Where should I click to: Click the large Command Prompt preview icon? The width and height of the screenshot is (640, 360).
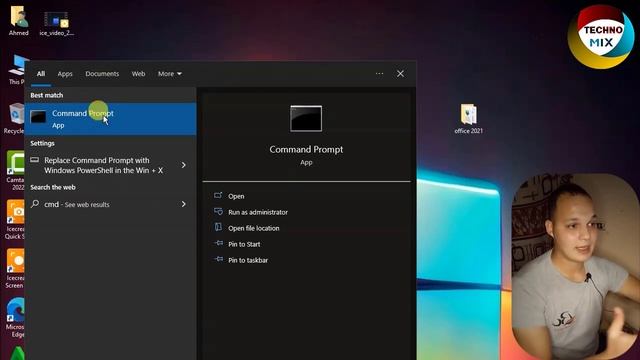[306, 118]
